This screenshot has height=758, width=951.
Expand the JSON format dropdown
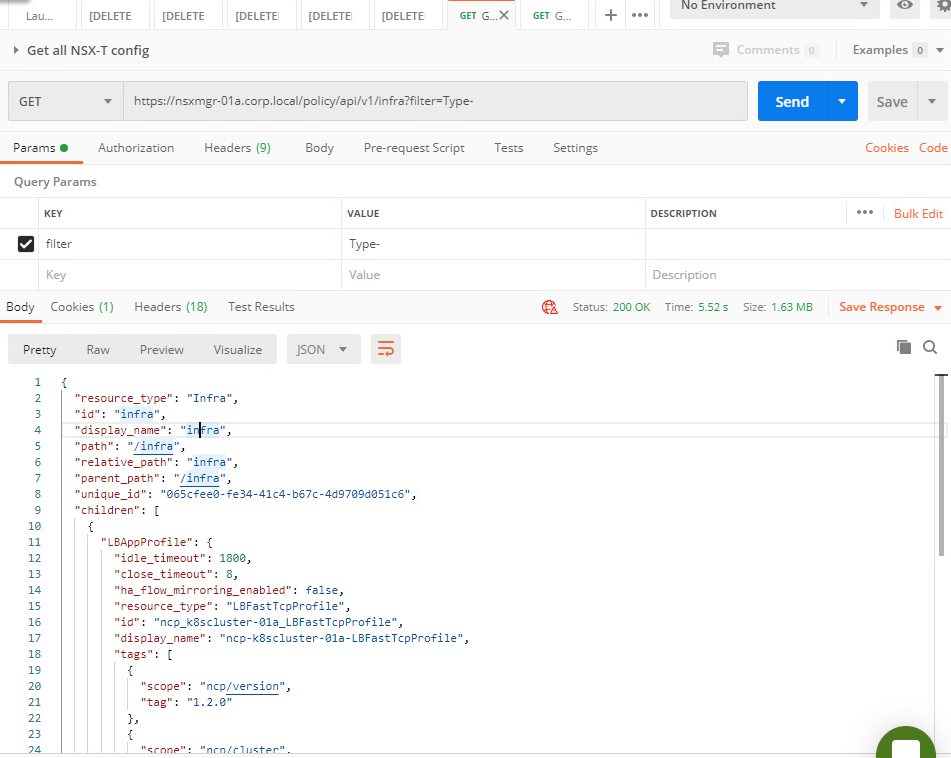click(x=323, y=349)
